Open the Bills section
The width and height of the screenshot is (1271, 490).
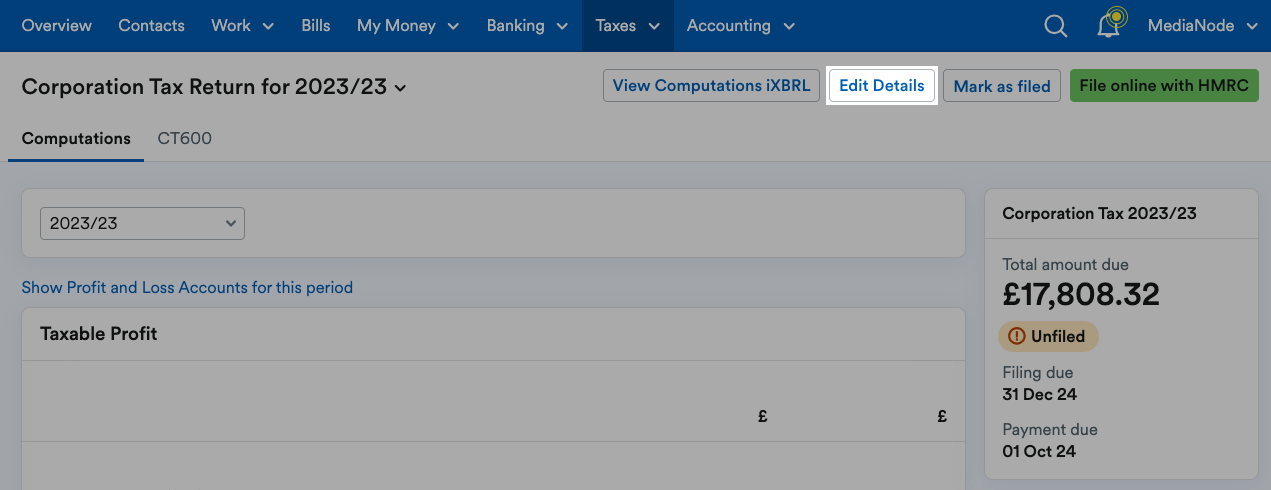pyautogui.click(x=315, y=26)
